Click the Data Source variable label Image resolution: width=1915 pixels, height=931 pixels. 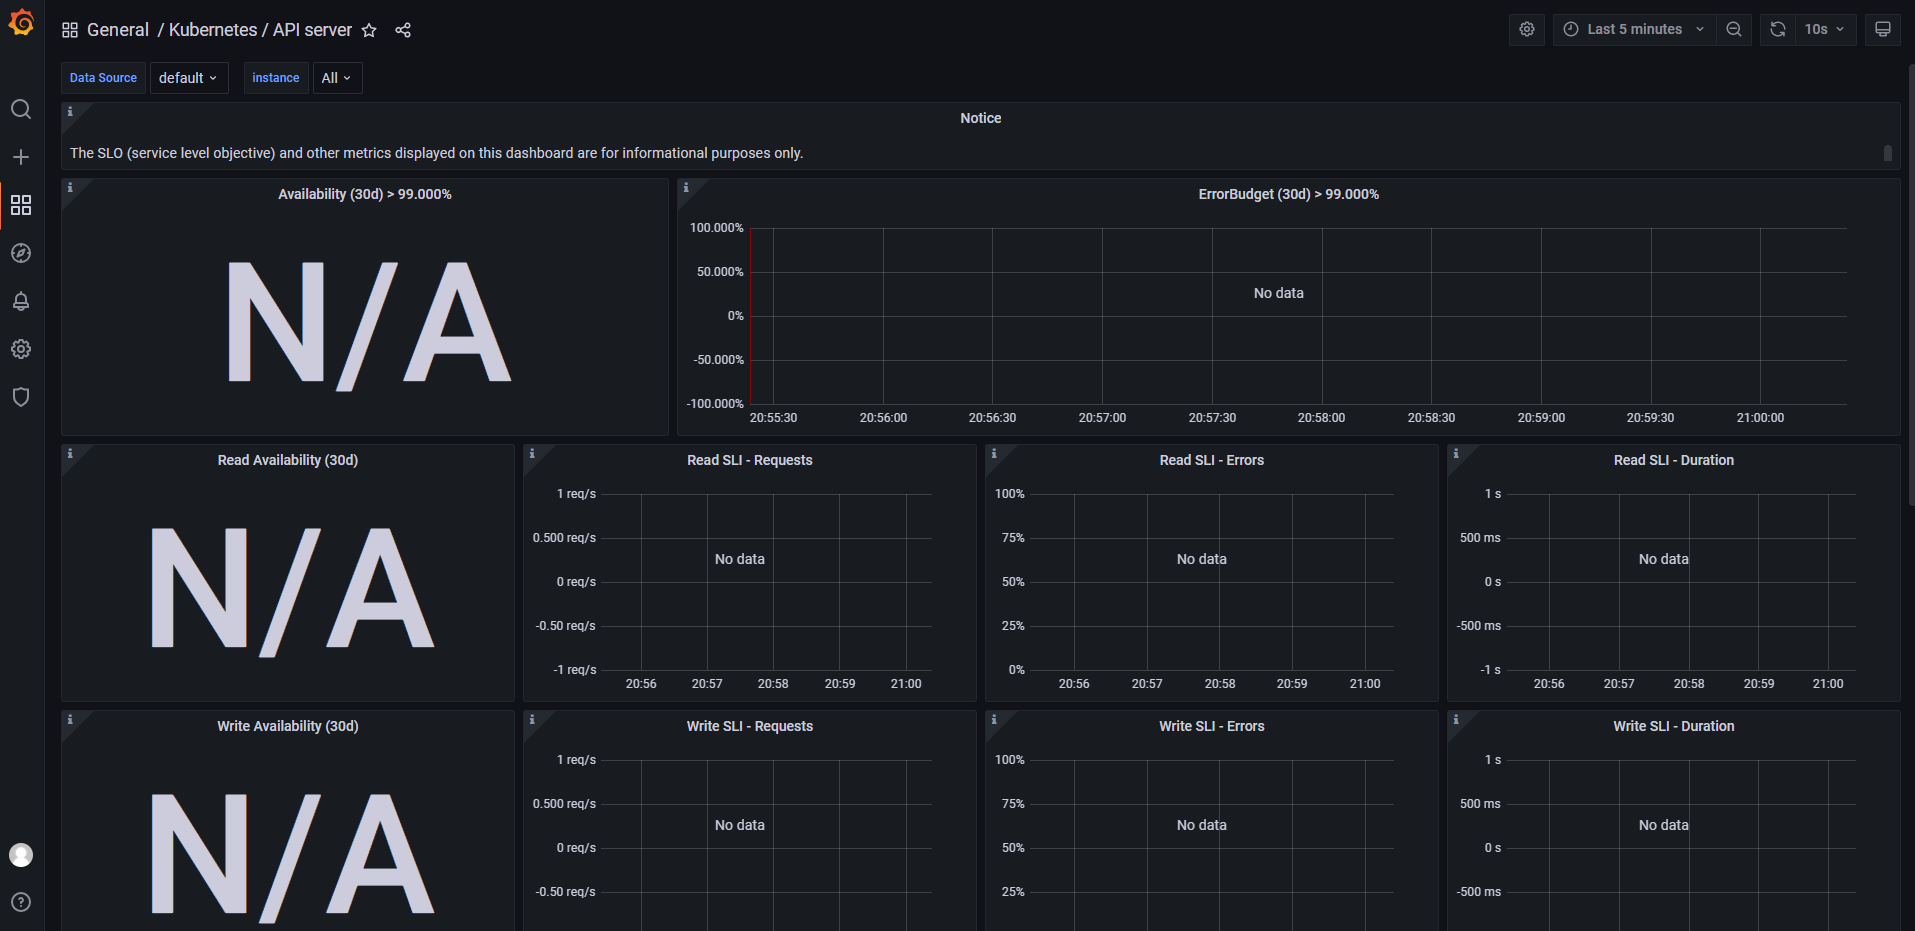tap(103, 78)
